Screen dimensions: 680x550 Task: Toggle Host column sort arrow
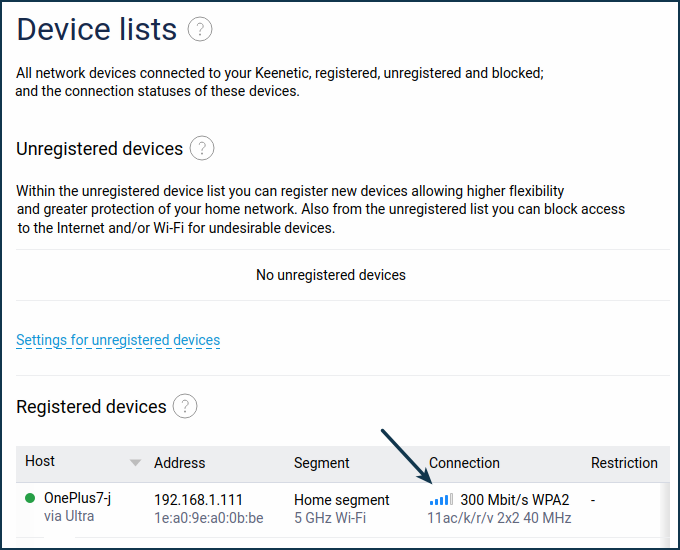point(135,463)
